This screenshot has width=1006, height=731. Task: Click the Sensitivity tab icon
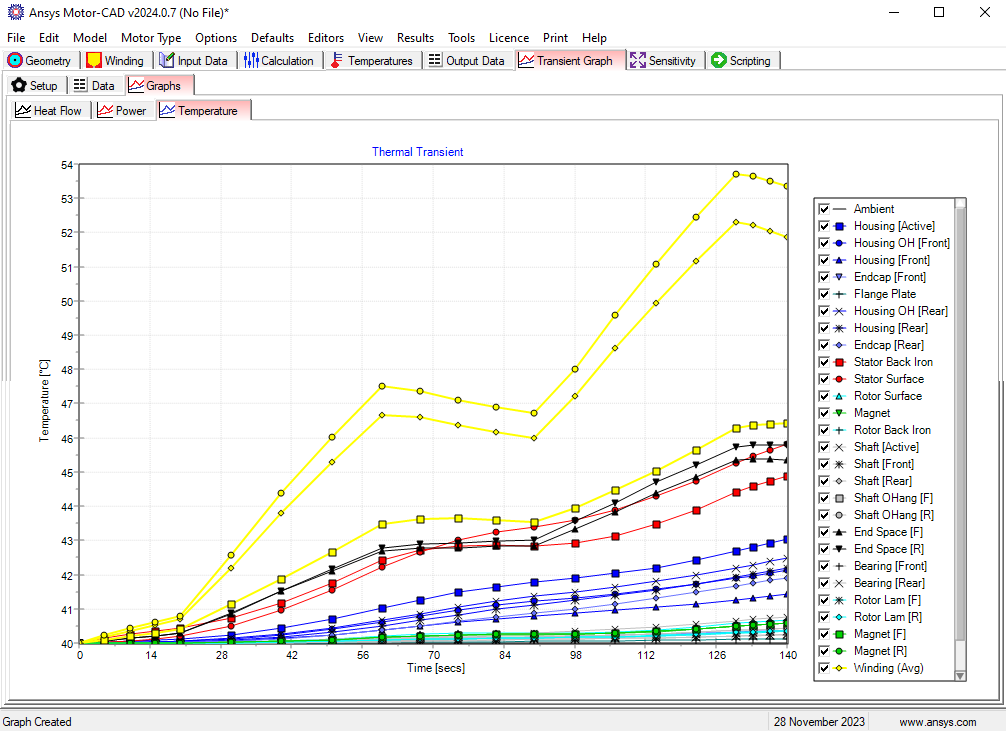pos(638,60)
